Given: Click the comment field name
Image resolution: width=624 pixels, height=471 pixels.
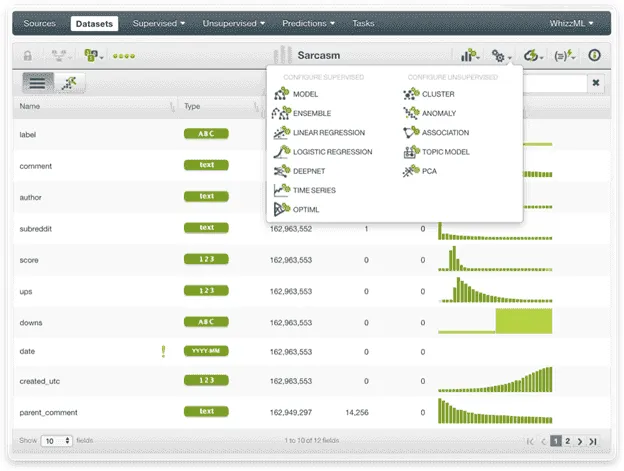Looking at the screenshot, I should pyautogui.click(x=35, y=166).
